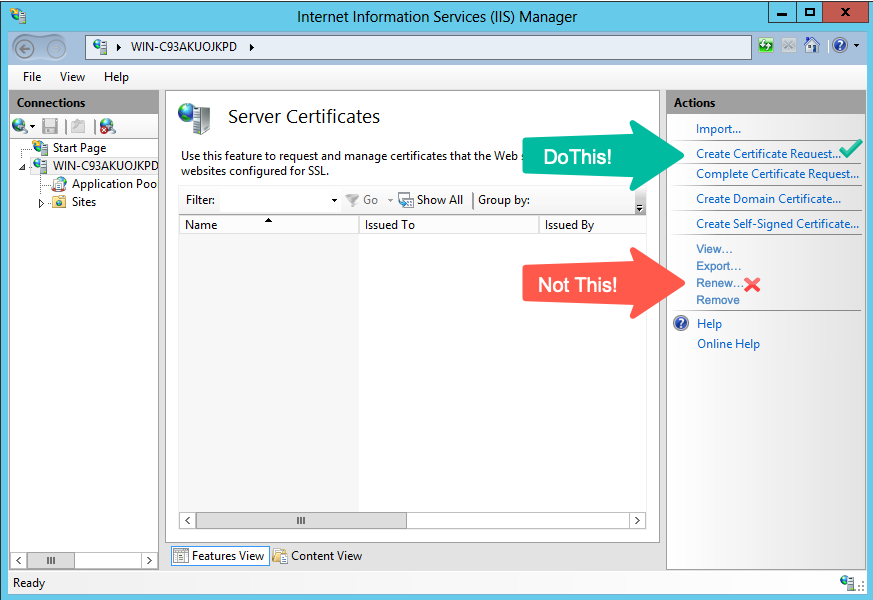
Task: Select the Create New Connection globe icon
Action: 19,125
